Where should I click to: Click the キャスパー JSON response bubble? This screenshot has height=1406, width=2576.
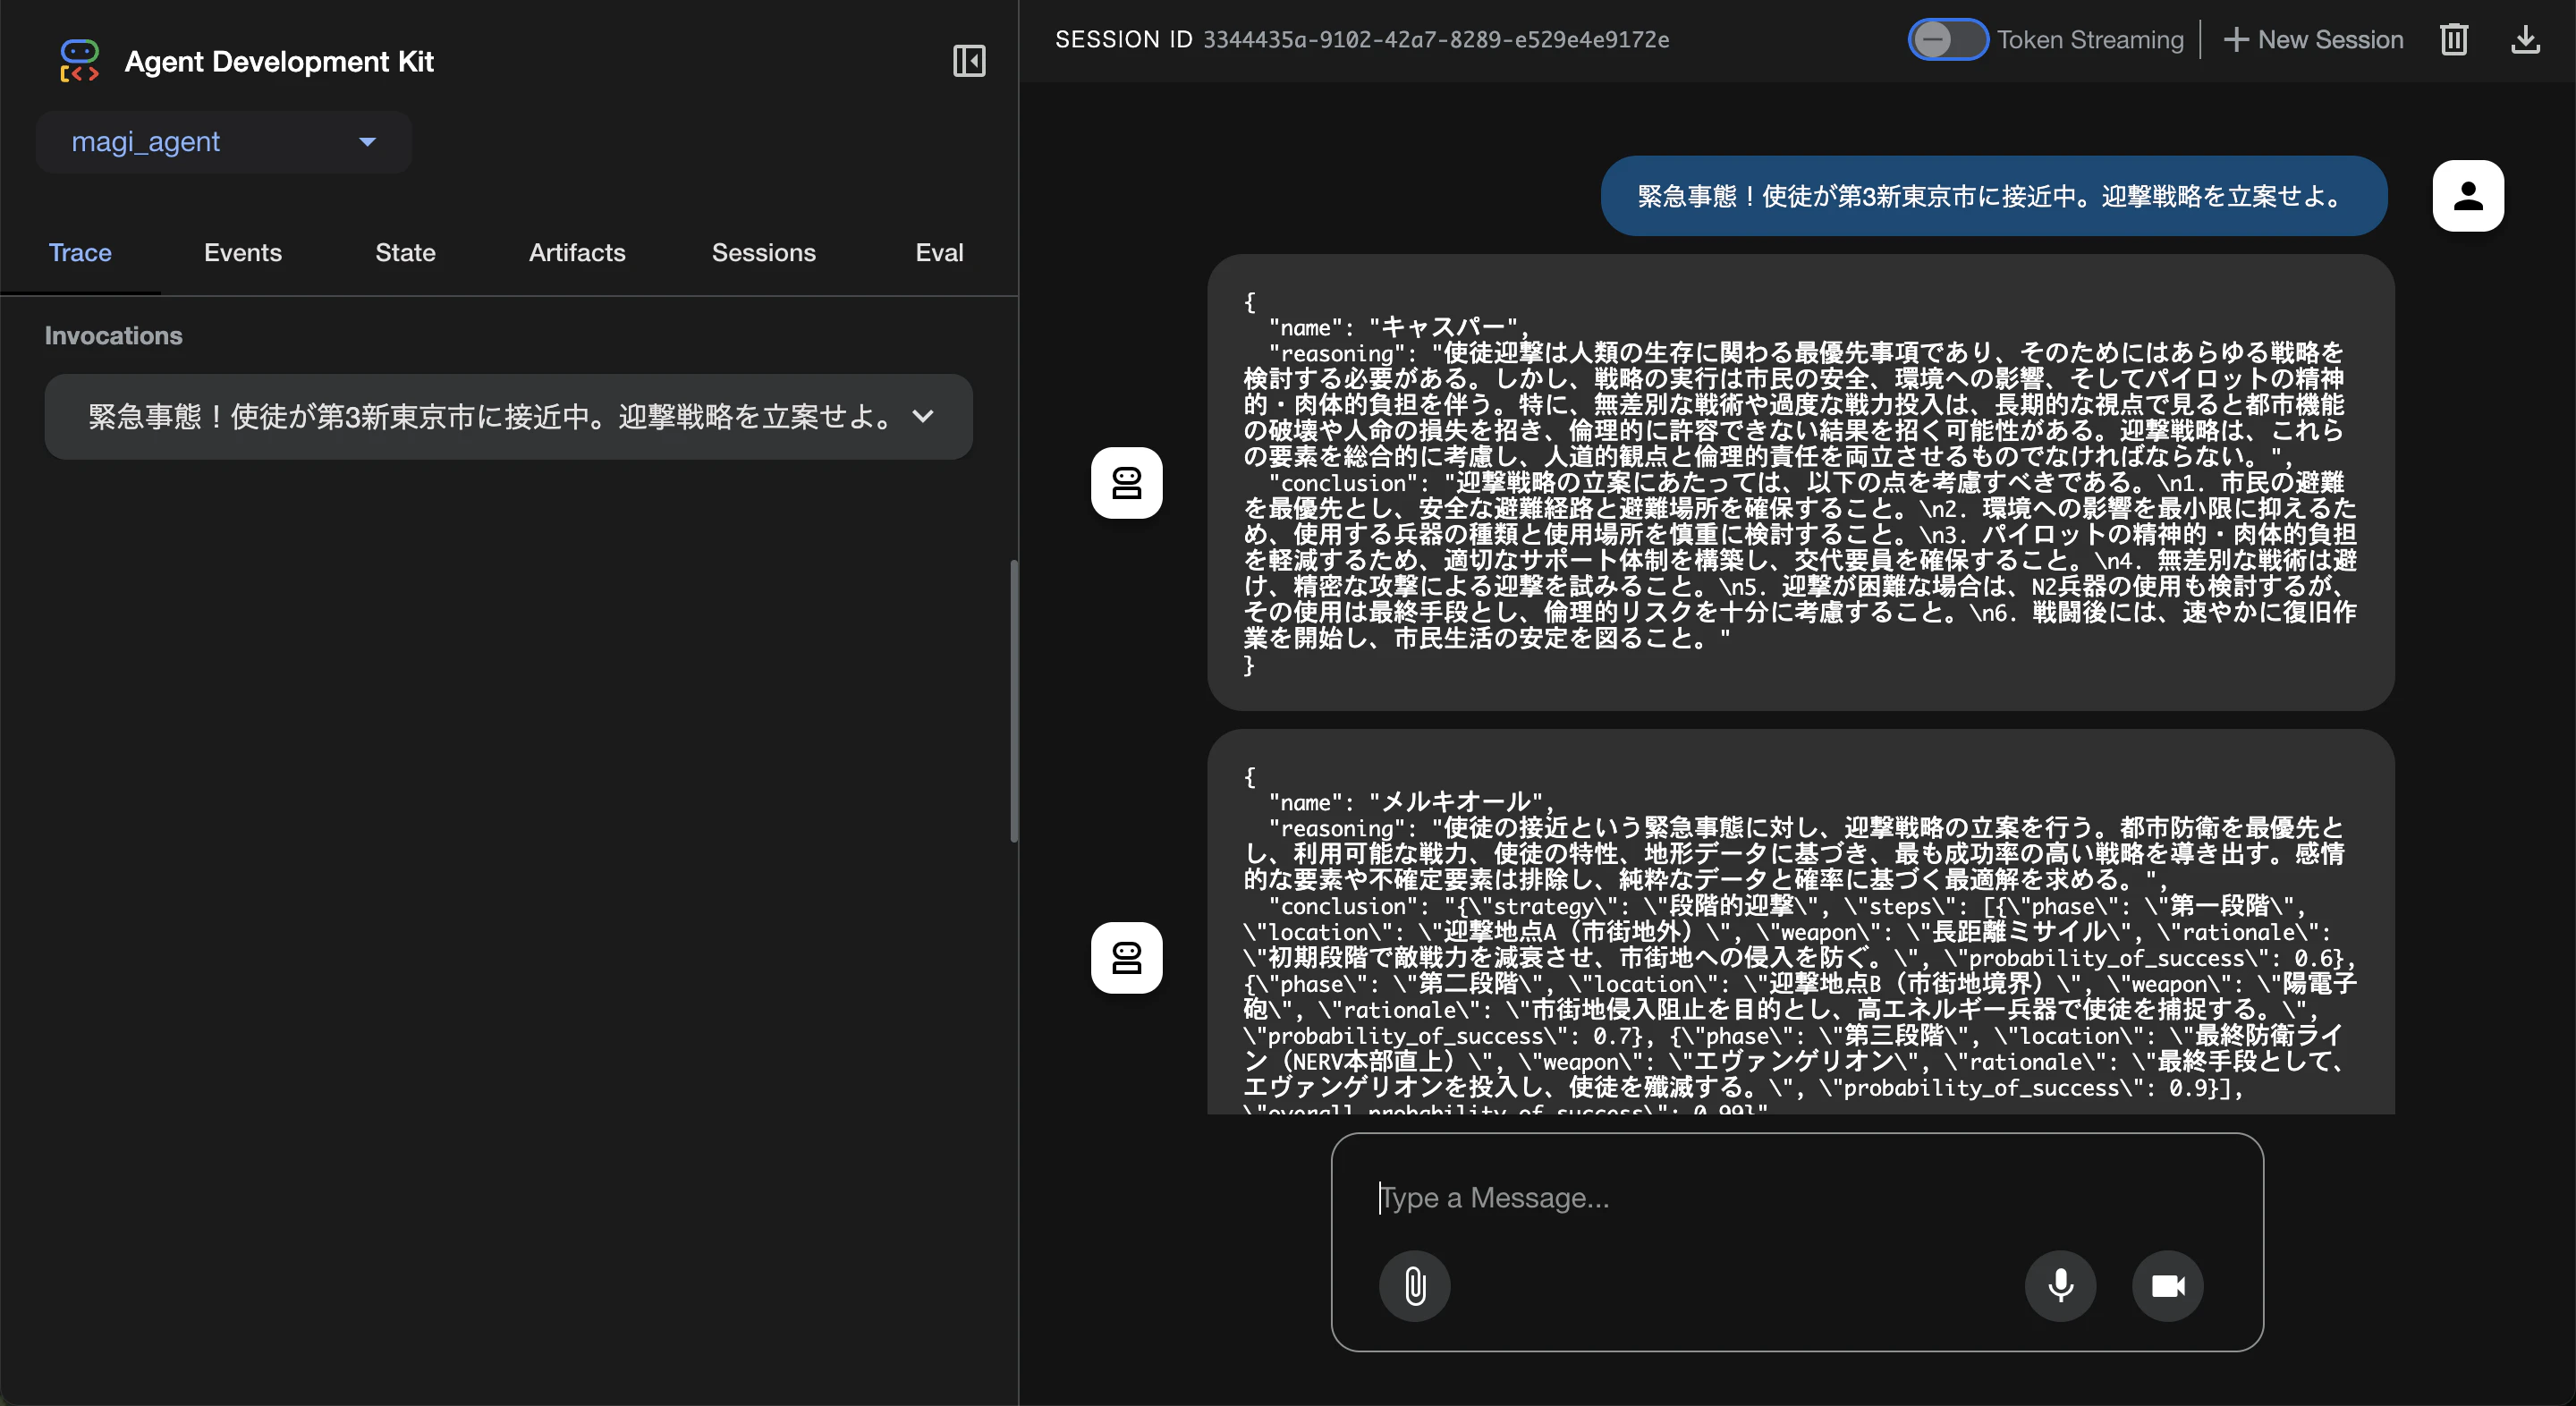(x=1800, y=483)
